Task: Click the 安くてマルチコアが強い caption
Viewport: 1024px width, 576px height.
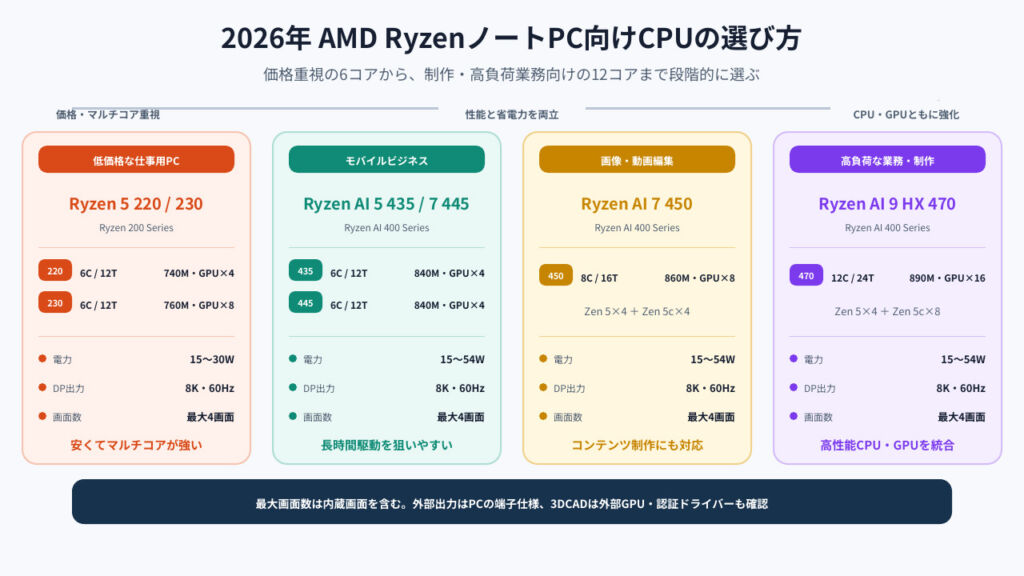Action: pos(136,445)
